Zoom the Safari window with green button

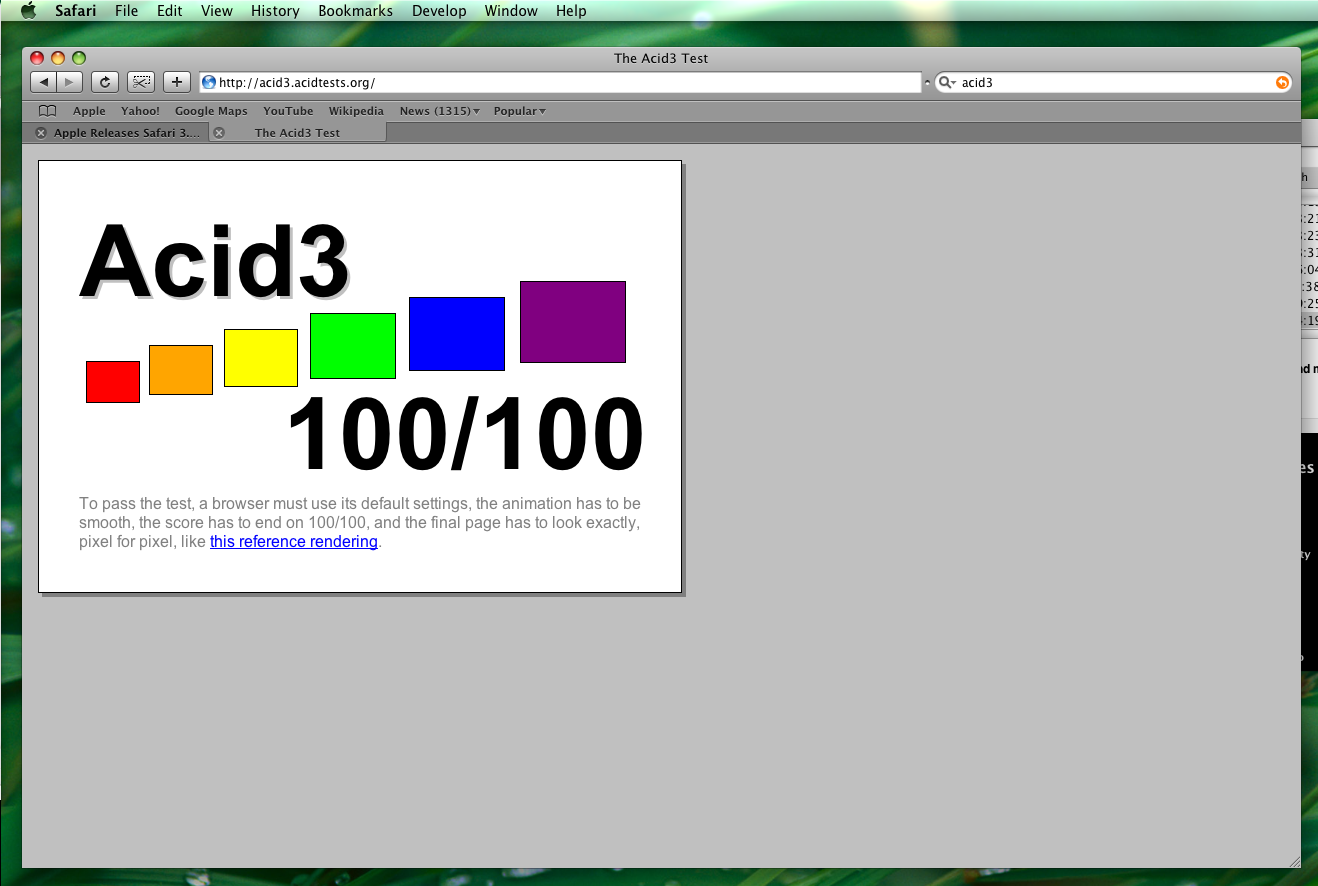click(79, 58)
